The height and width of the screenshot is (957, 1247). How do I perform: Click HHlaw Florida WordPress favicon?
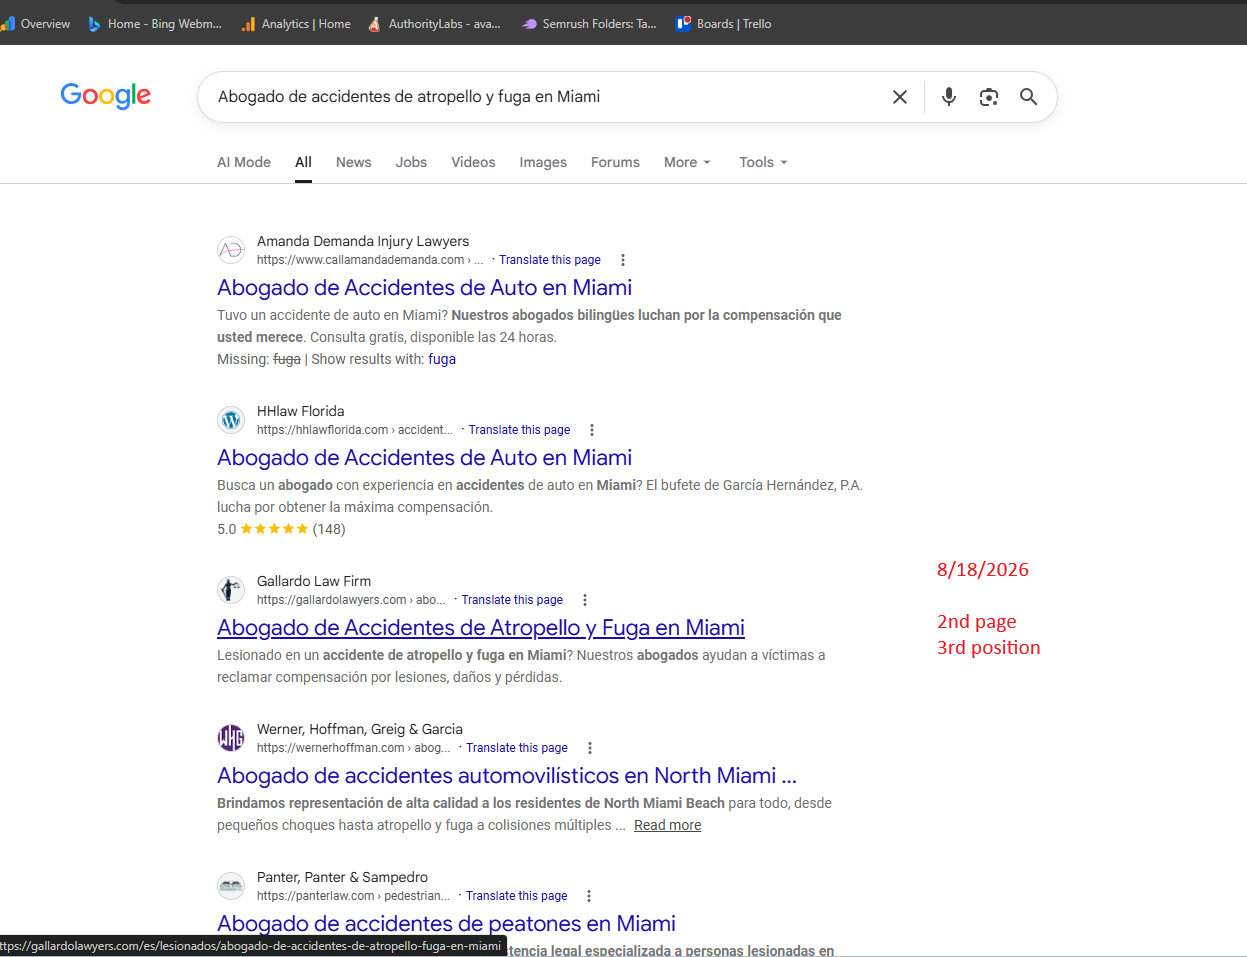(x=231, y=420)
